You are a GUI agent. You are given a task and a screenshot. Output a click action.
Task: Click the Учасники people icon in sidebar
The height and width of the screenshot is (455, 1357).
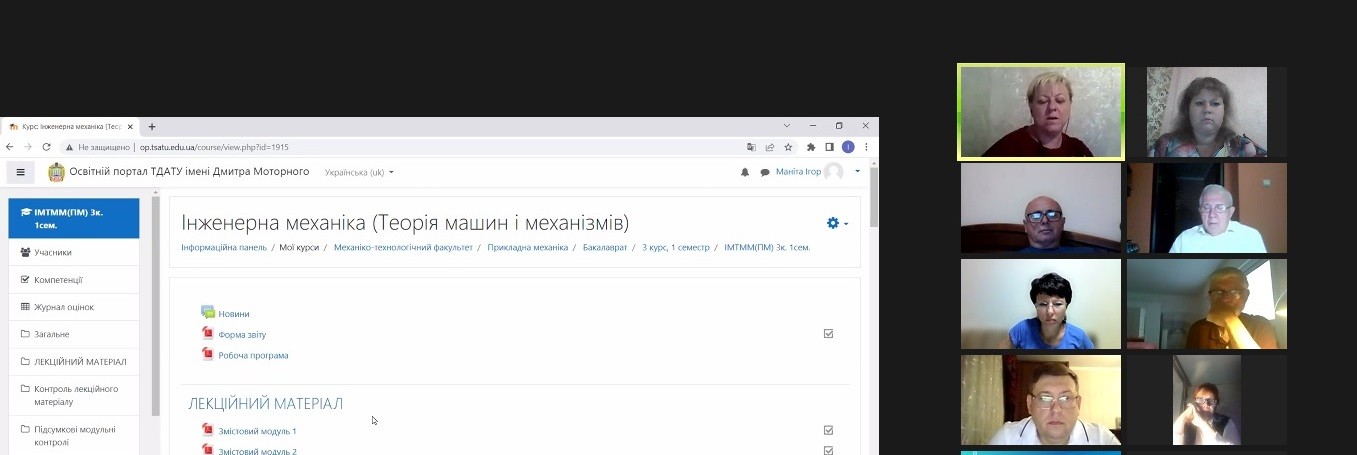coord(25,252)
